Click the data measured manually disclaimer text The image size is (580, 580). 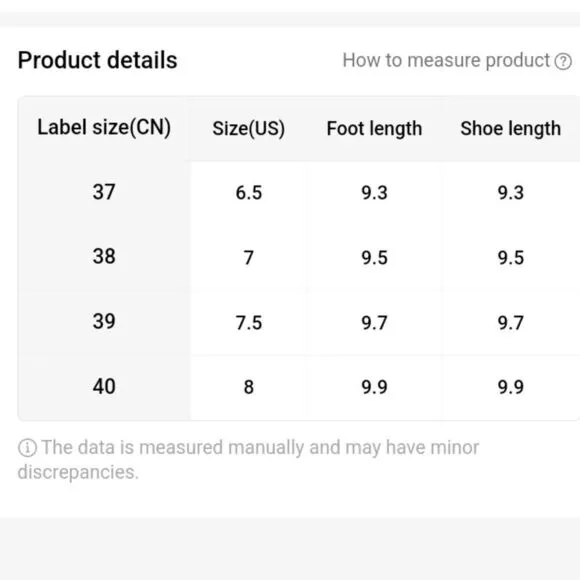tap(249, 459)
